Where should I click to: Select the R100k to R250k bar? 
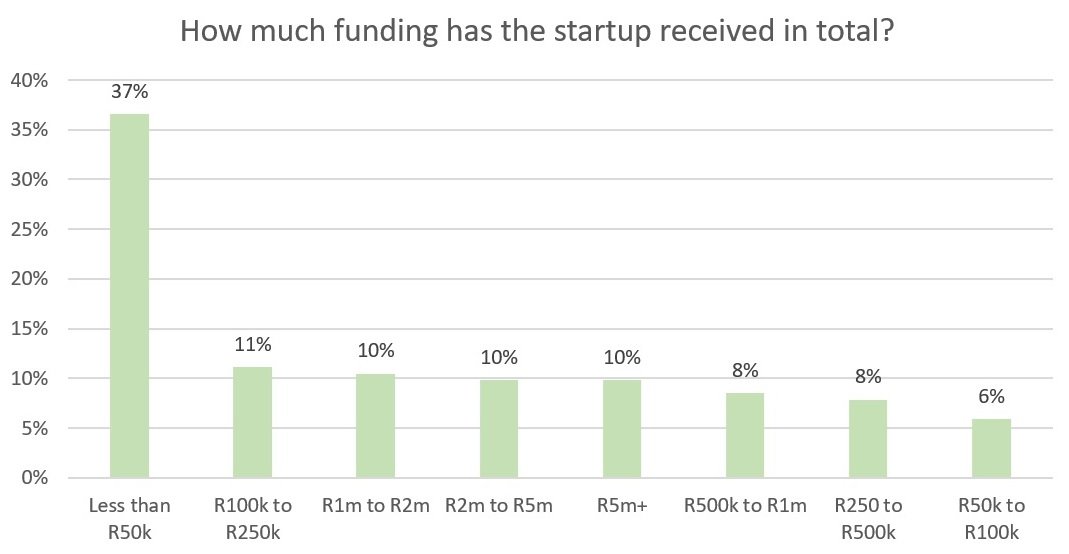click(252, 422)
